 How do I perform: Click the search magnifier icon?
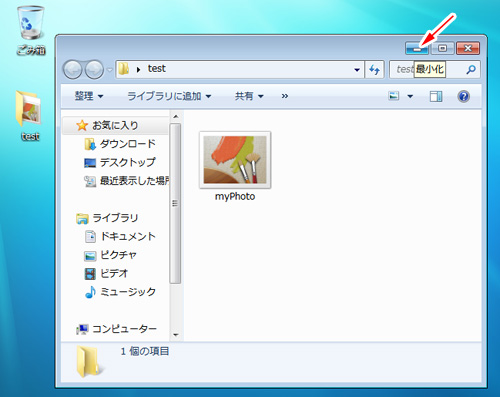pyautogui.click(x=471, y=70)
